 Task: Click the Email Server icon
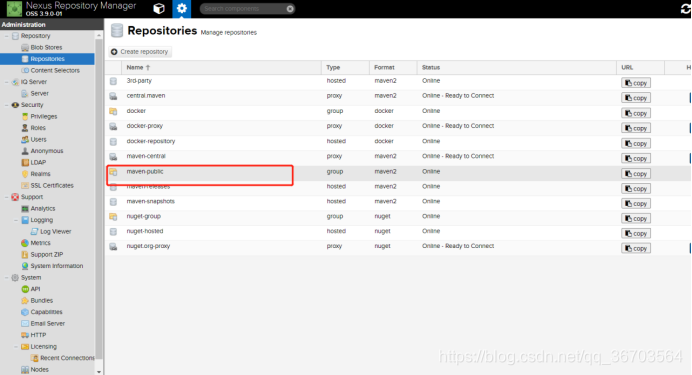pyautogui.click(x=25, y=324)
